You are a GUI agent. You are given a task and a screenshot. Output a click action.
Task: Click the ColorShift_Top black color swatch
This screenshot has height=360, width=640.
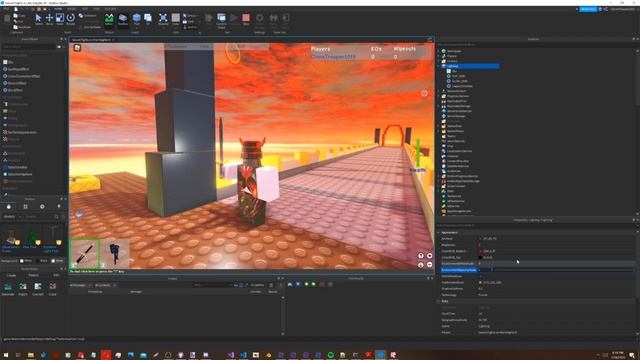pos(480,258)
